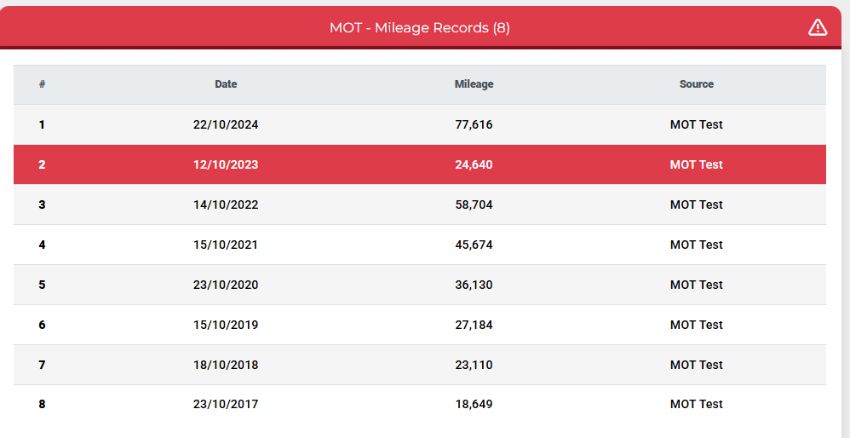850x438 pixels.
Task: Select the 15/10/2021 record date
Action: tap(226, 245)
